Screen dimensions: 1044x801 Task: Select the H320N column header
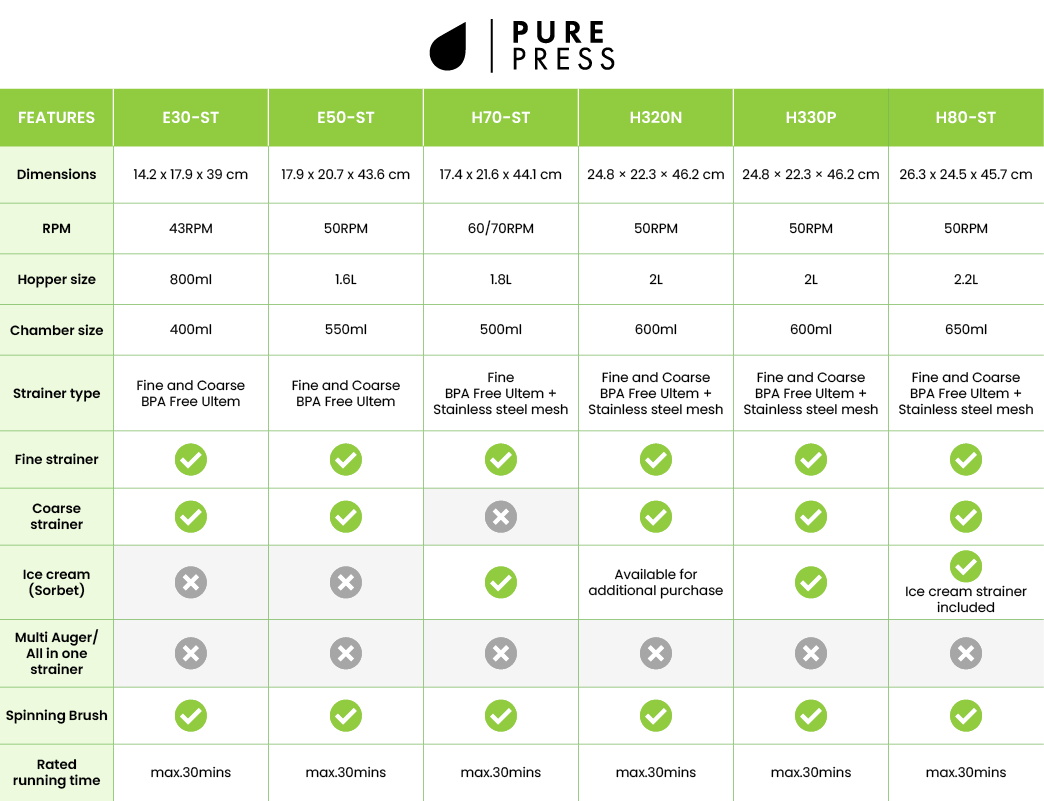point(656,118)
